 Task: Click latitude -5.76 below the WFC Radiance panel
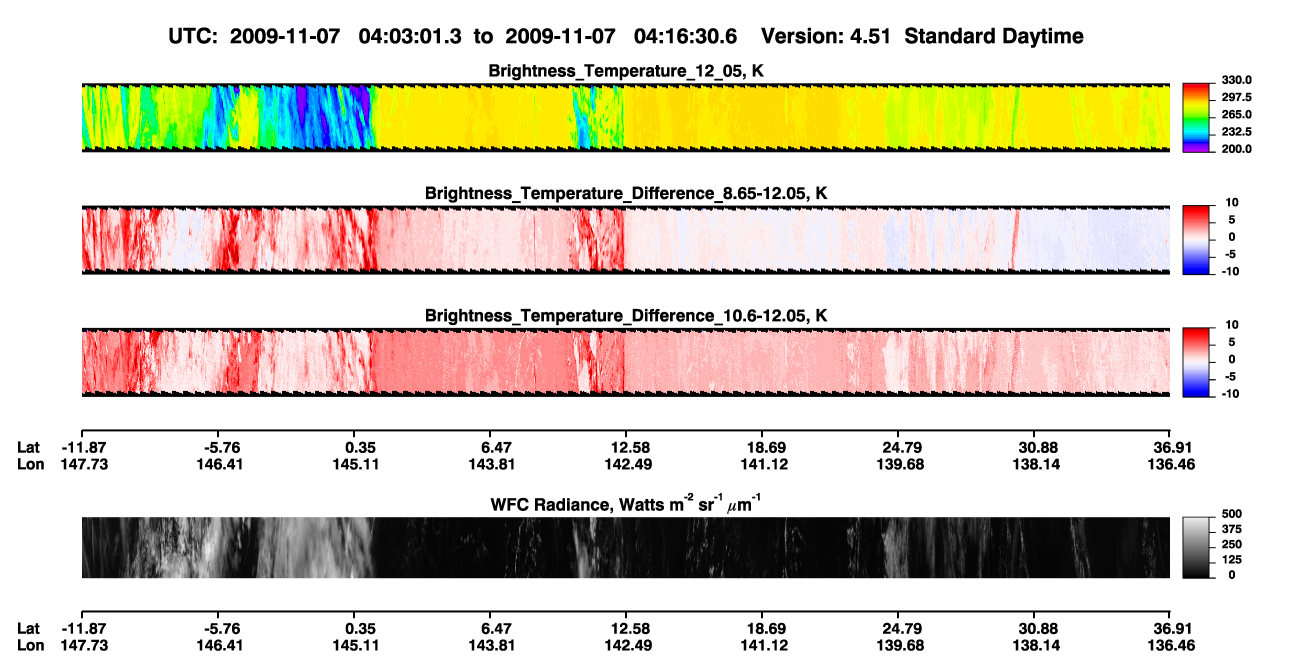(x=221, y=628)
